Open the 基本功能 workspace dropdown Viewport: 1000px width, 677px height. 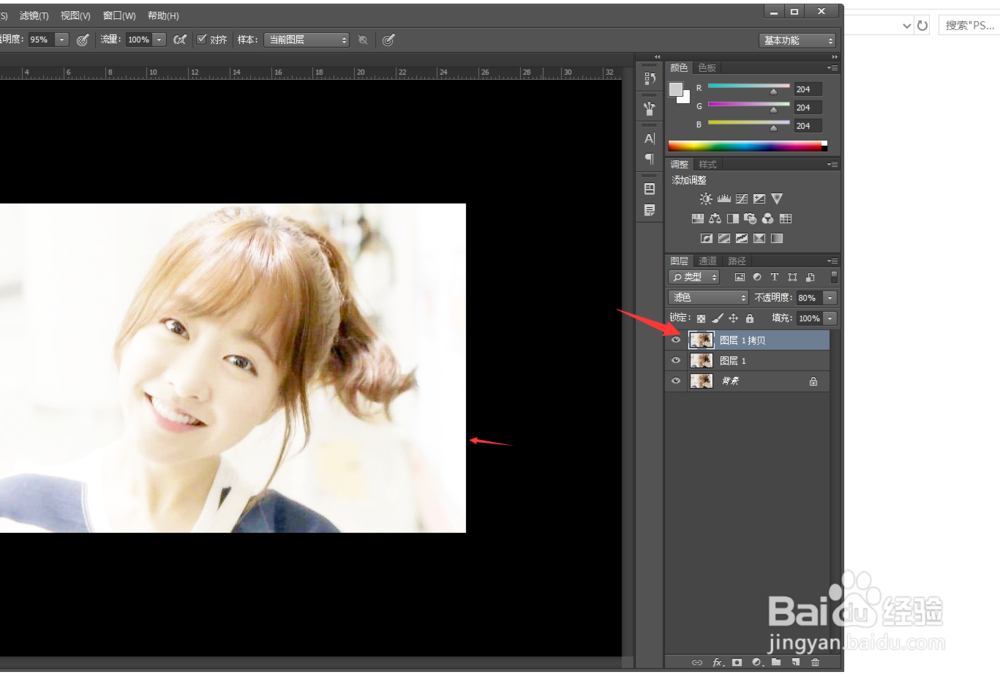click(x=797, y=40)
